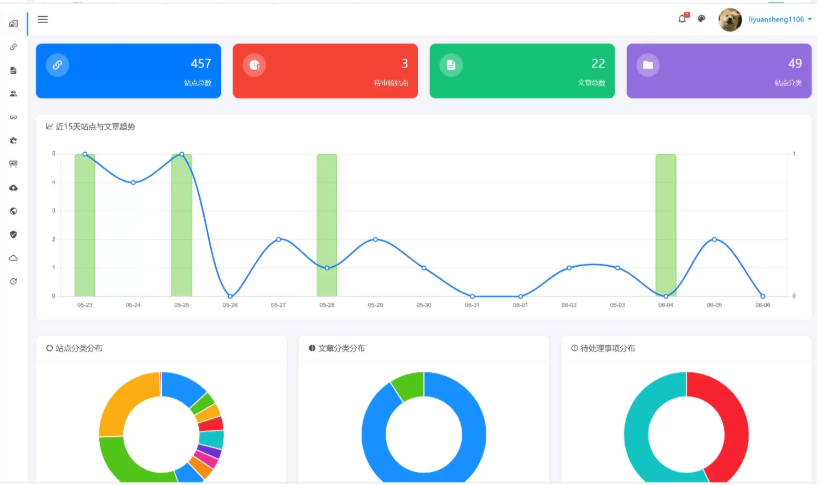Click the folder icon on the purple card

tap(648, 65)
